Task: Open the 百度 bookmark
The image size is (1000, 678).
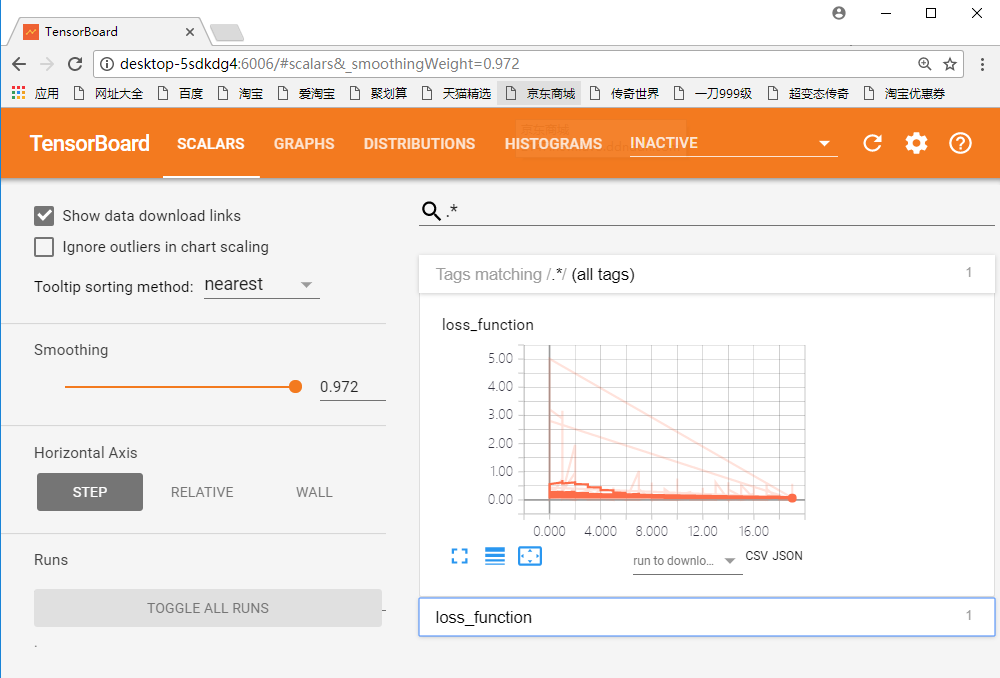Action: point(180,94)
